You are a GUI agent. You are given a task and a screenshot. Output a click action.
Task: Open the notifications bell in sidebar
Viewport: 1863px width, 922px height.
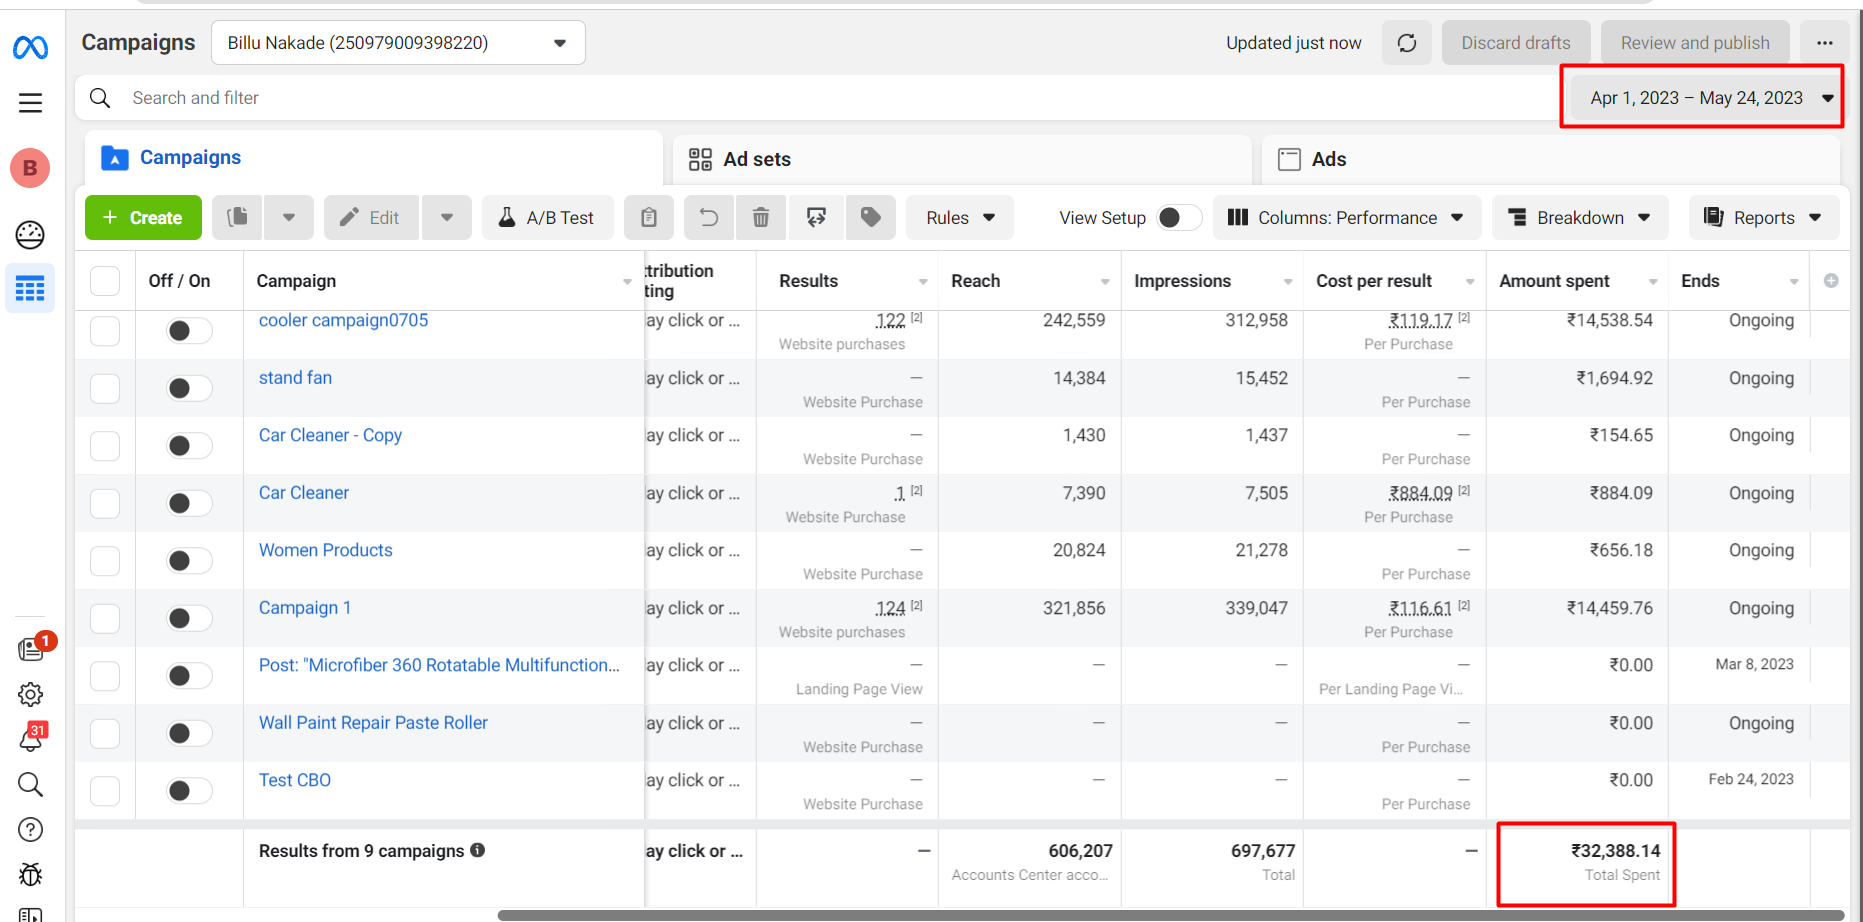pos(31,739)
